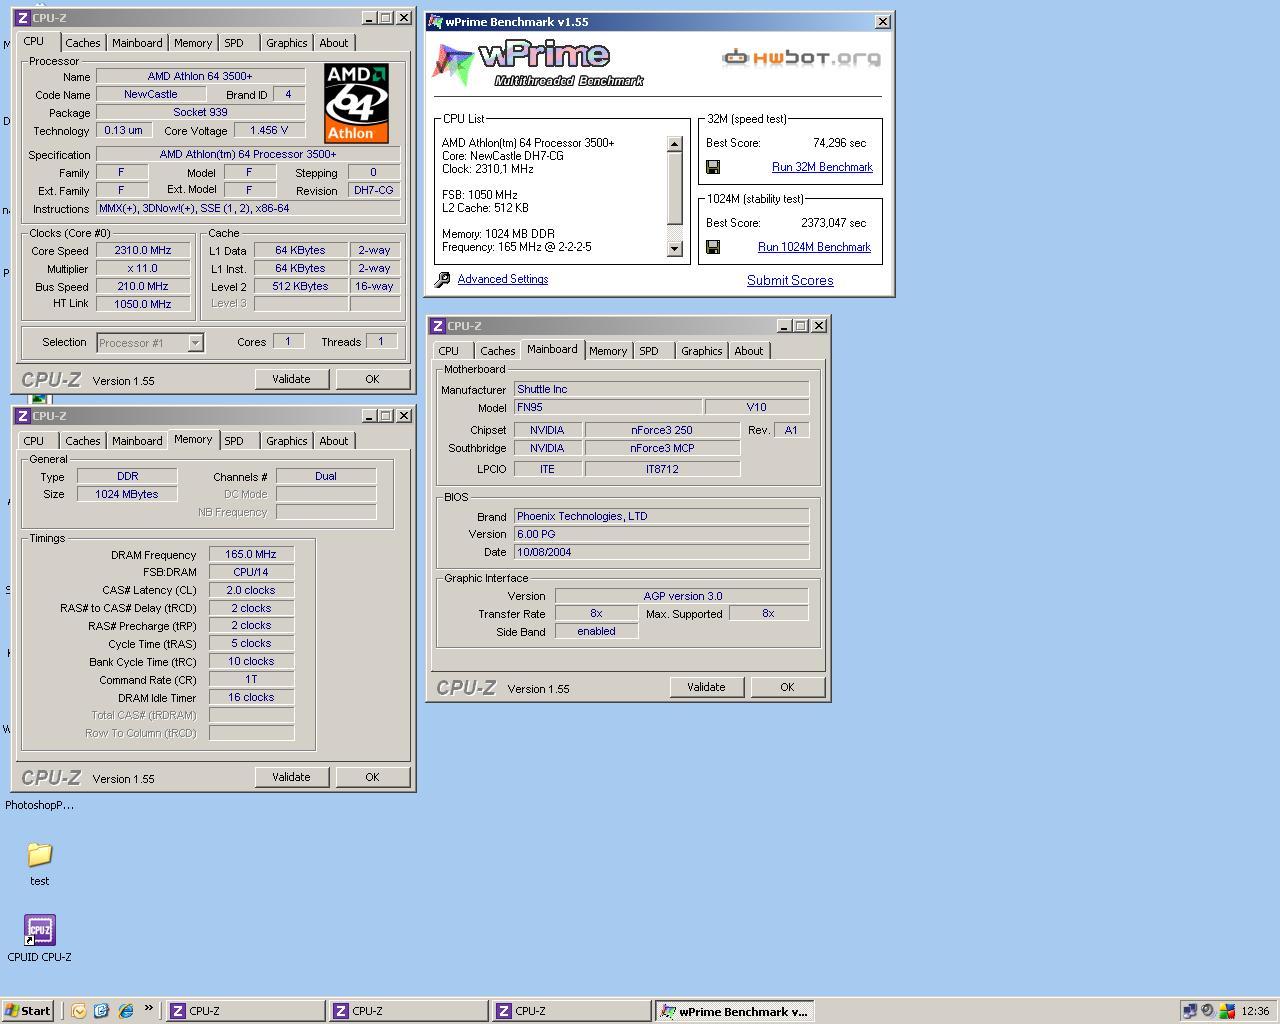This screenshot has height=1024, width=1280.
Task: Click Validate in the Memory window
Action: click(291, 777)
